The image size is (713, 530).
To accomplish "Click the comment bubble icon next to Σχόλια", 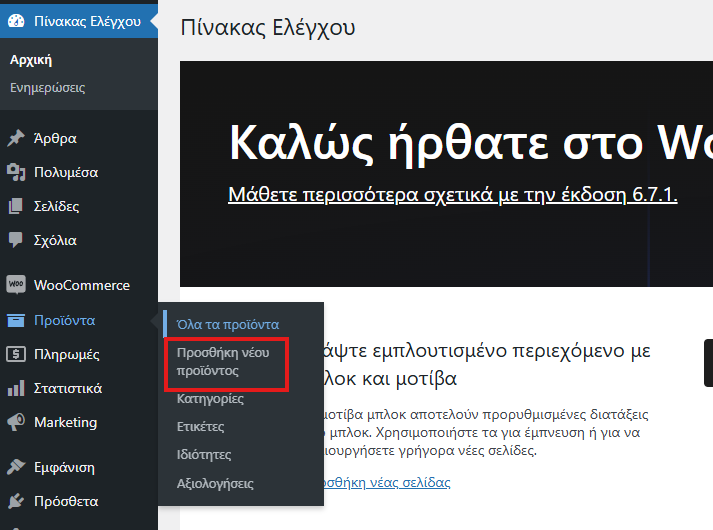I will (x=15, y=240).
